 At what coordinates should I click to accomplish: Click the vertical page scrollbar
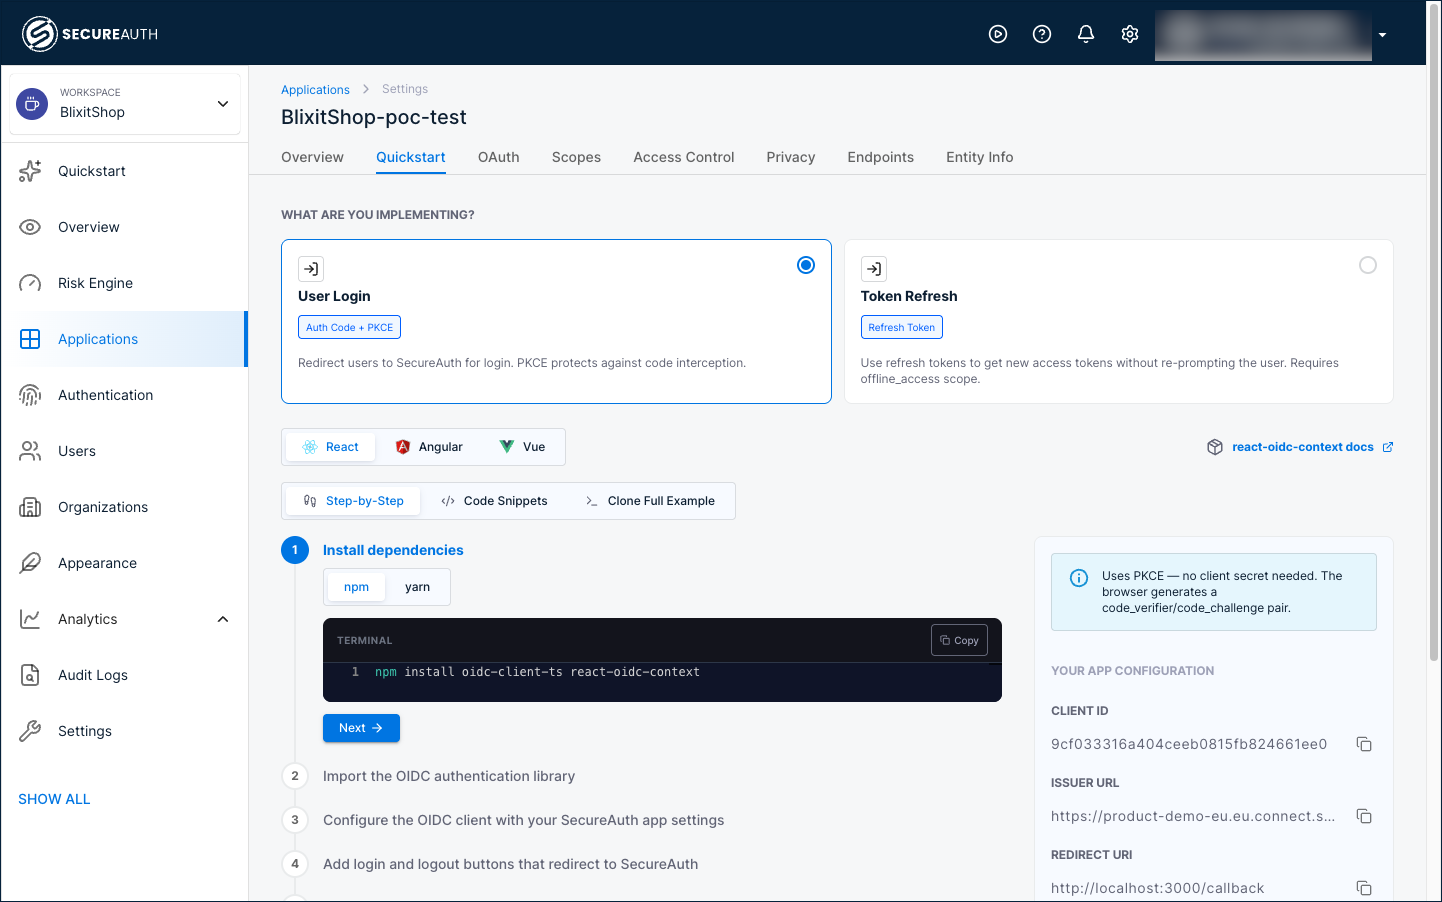1434,335
